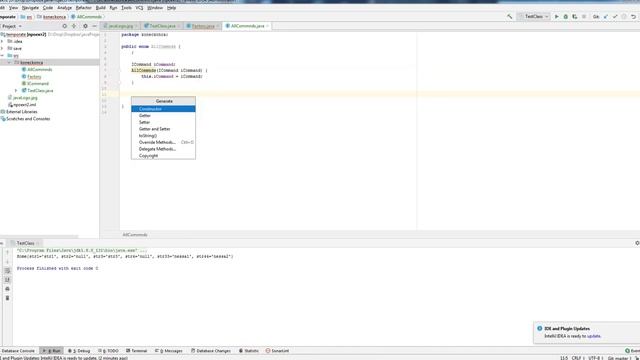Open the Git toolbar label
The height and width of the screenshot is (360, 640).
tap(596, 17)
